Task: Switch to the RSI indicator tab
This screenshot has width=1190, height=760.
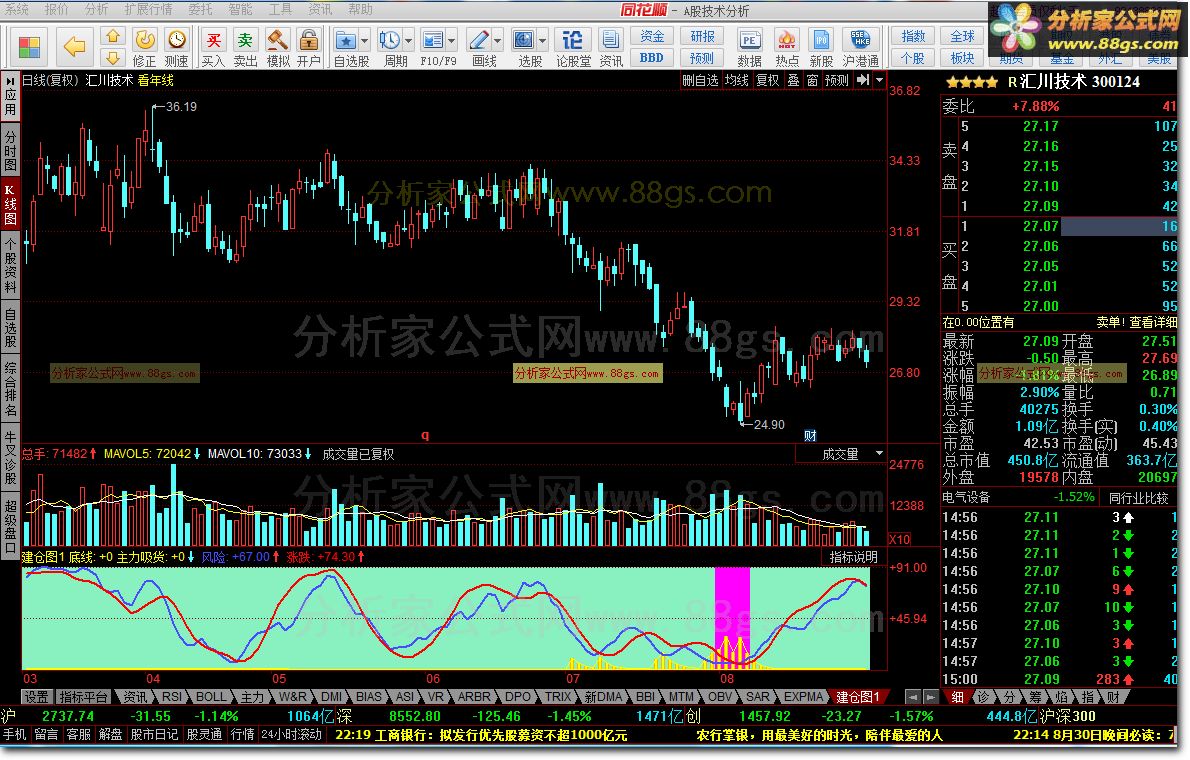Action: click(x=172, y=696)
